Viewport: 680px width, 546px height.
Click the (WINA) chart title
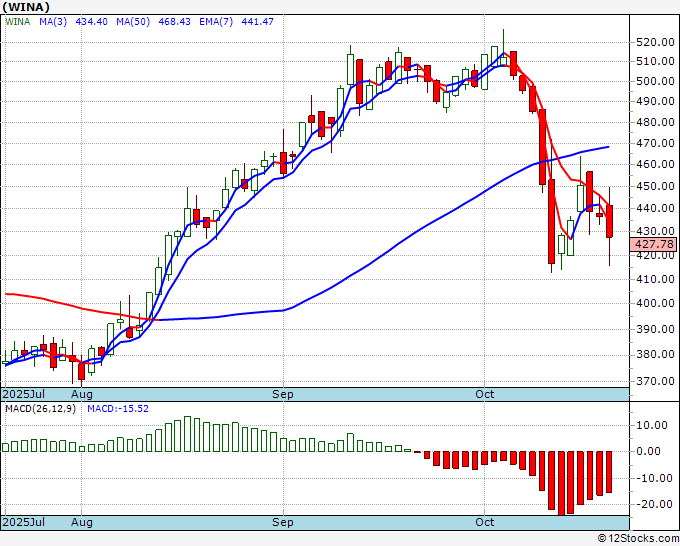point(26,7)
